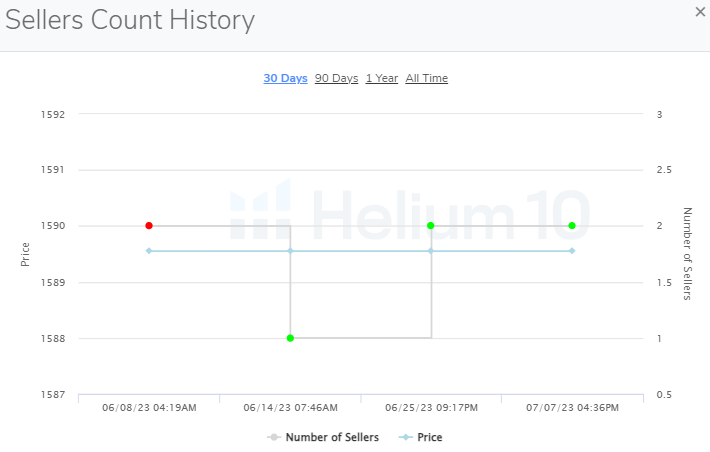Click the 07/07/23 04:36PM axis label
This screenshot has height=452, width=710.
(x=572, y=407)
